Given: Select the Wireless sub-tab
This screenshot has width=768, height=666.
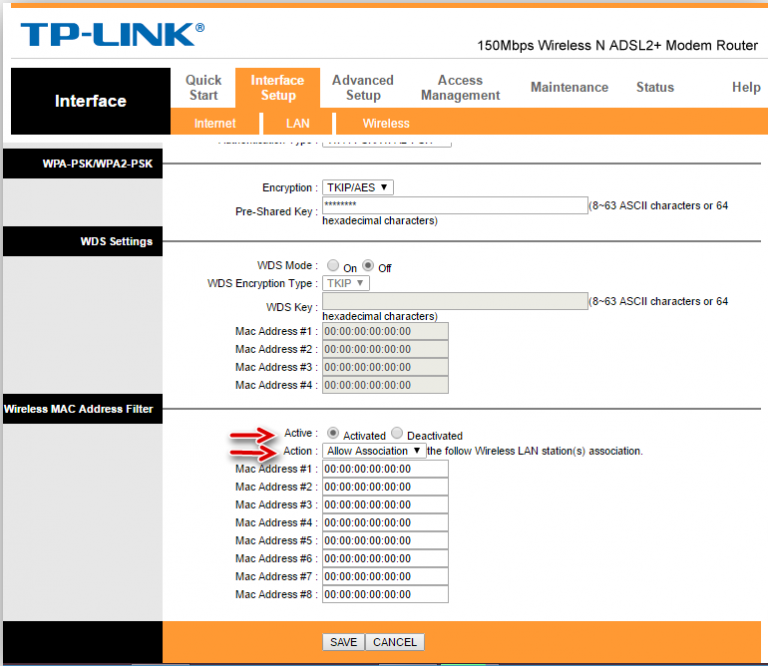Looking at the screenshot, I should click(x=386, y=123).
